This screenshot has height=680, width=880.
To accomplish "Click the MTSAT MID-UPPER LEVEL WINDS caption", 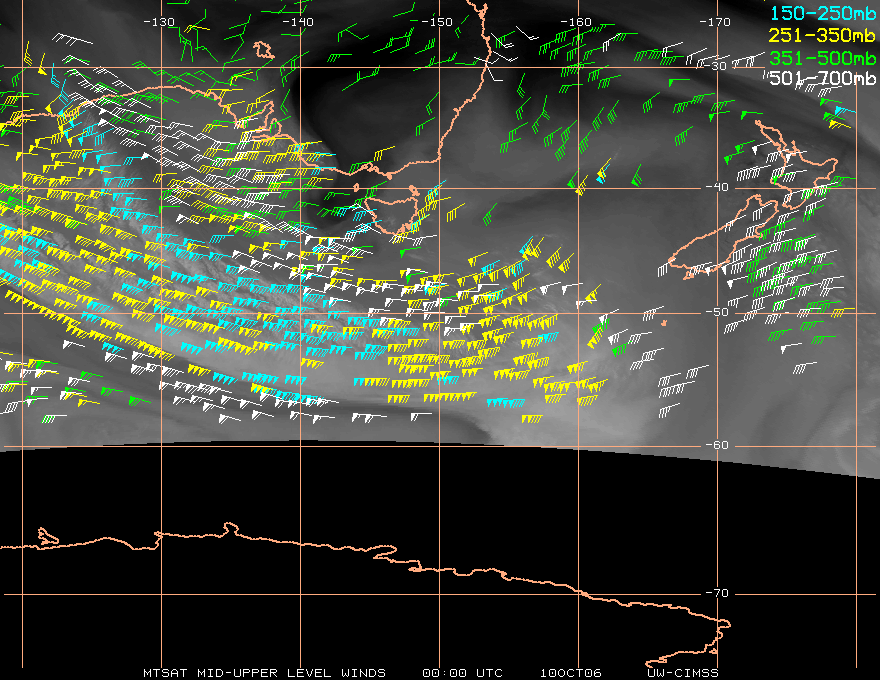I will (264, 673).
